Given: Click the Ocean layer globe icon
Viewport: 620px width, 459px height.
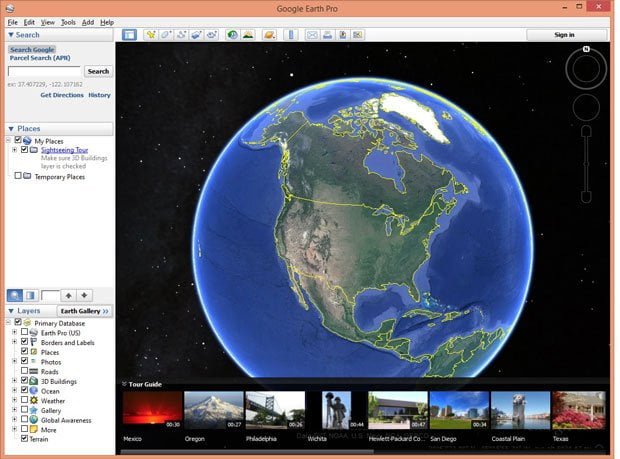Looking at the screenshot, I should (34, 391).
